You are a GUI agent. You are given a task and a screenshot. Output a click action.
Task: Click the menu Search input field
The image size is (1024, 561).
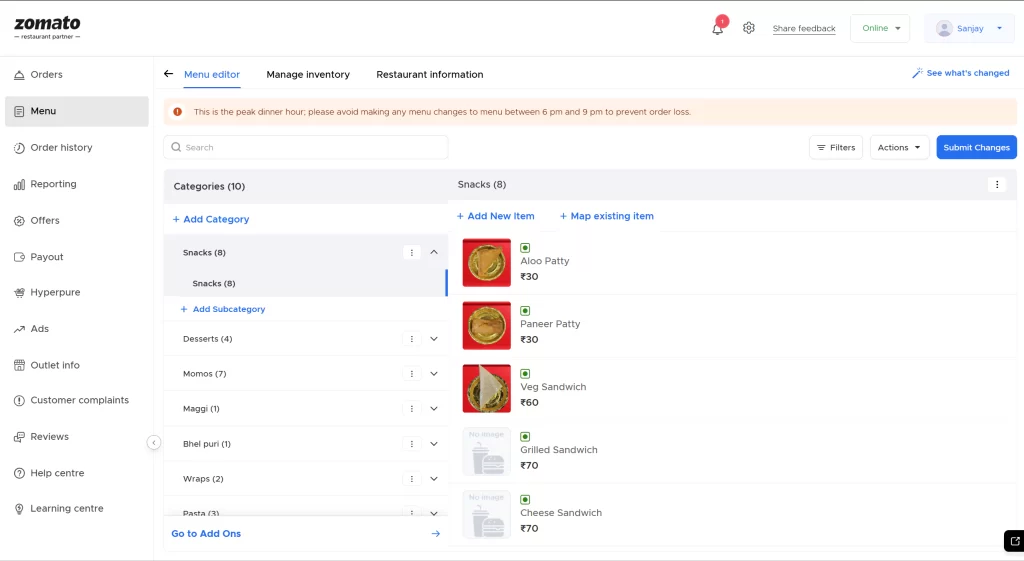point(306,148)
